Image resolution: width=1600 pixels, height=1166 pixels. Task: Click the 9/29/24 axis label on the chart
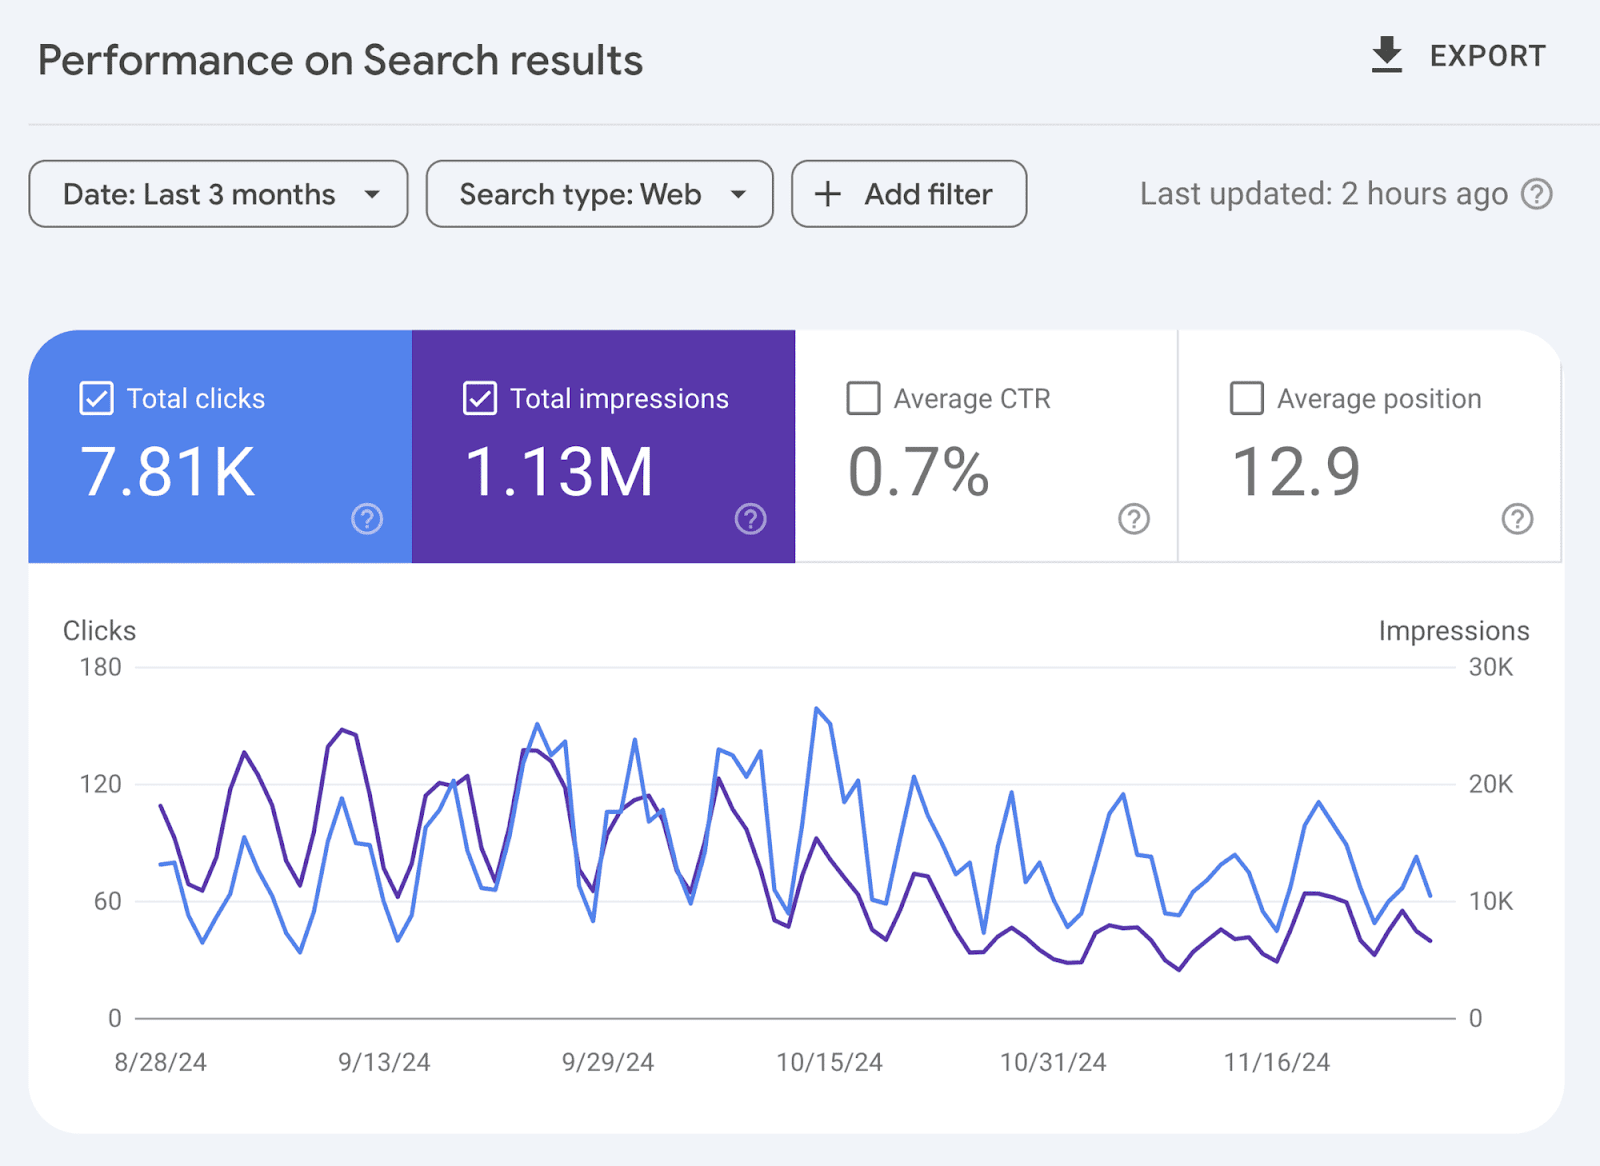click(607, 1062)
